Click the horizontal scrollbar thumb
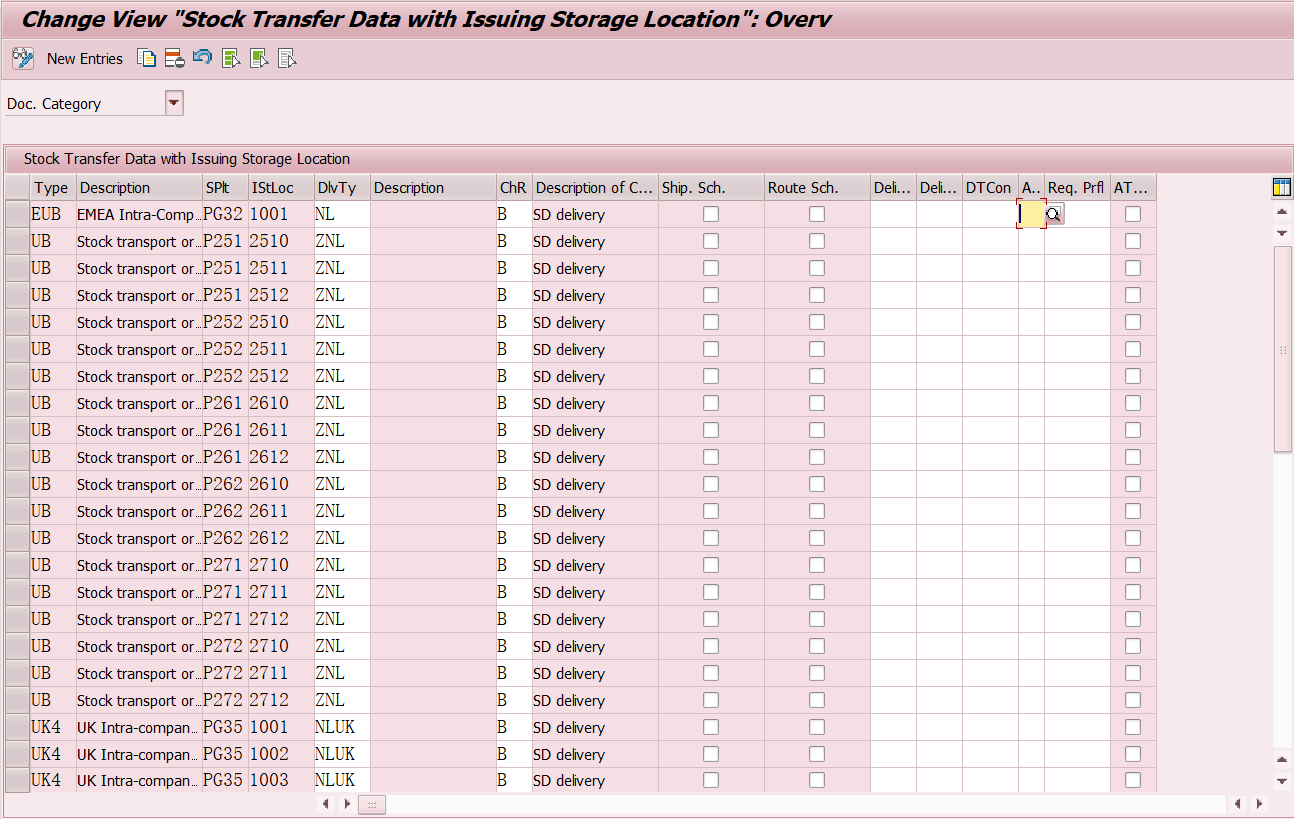 [372, 804]
